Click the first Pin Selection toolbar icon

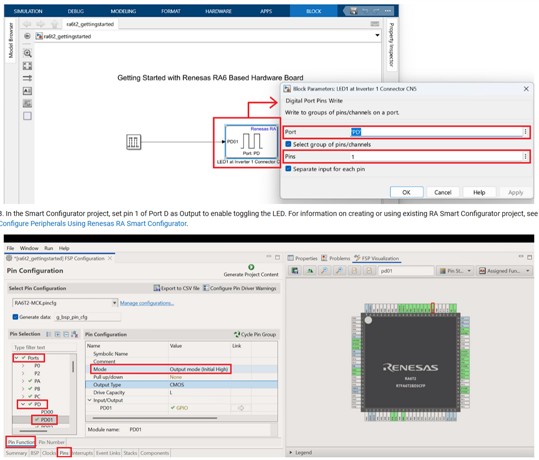[x=48, y=334]
